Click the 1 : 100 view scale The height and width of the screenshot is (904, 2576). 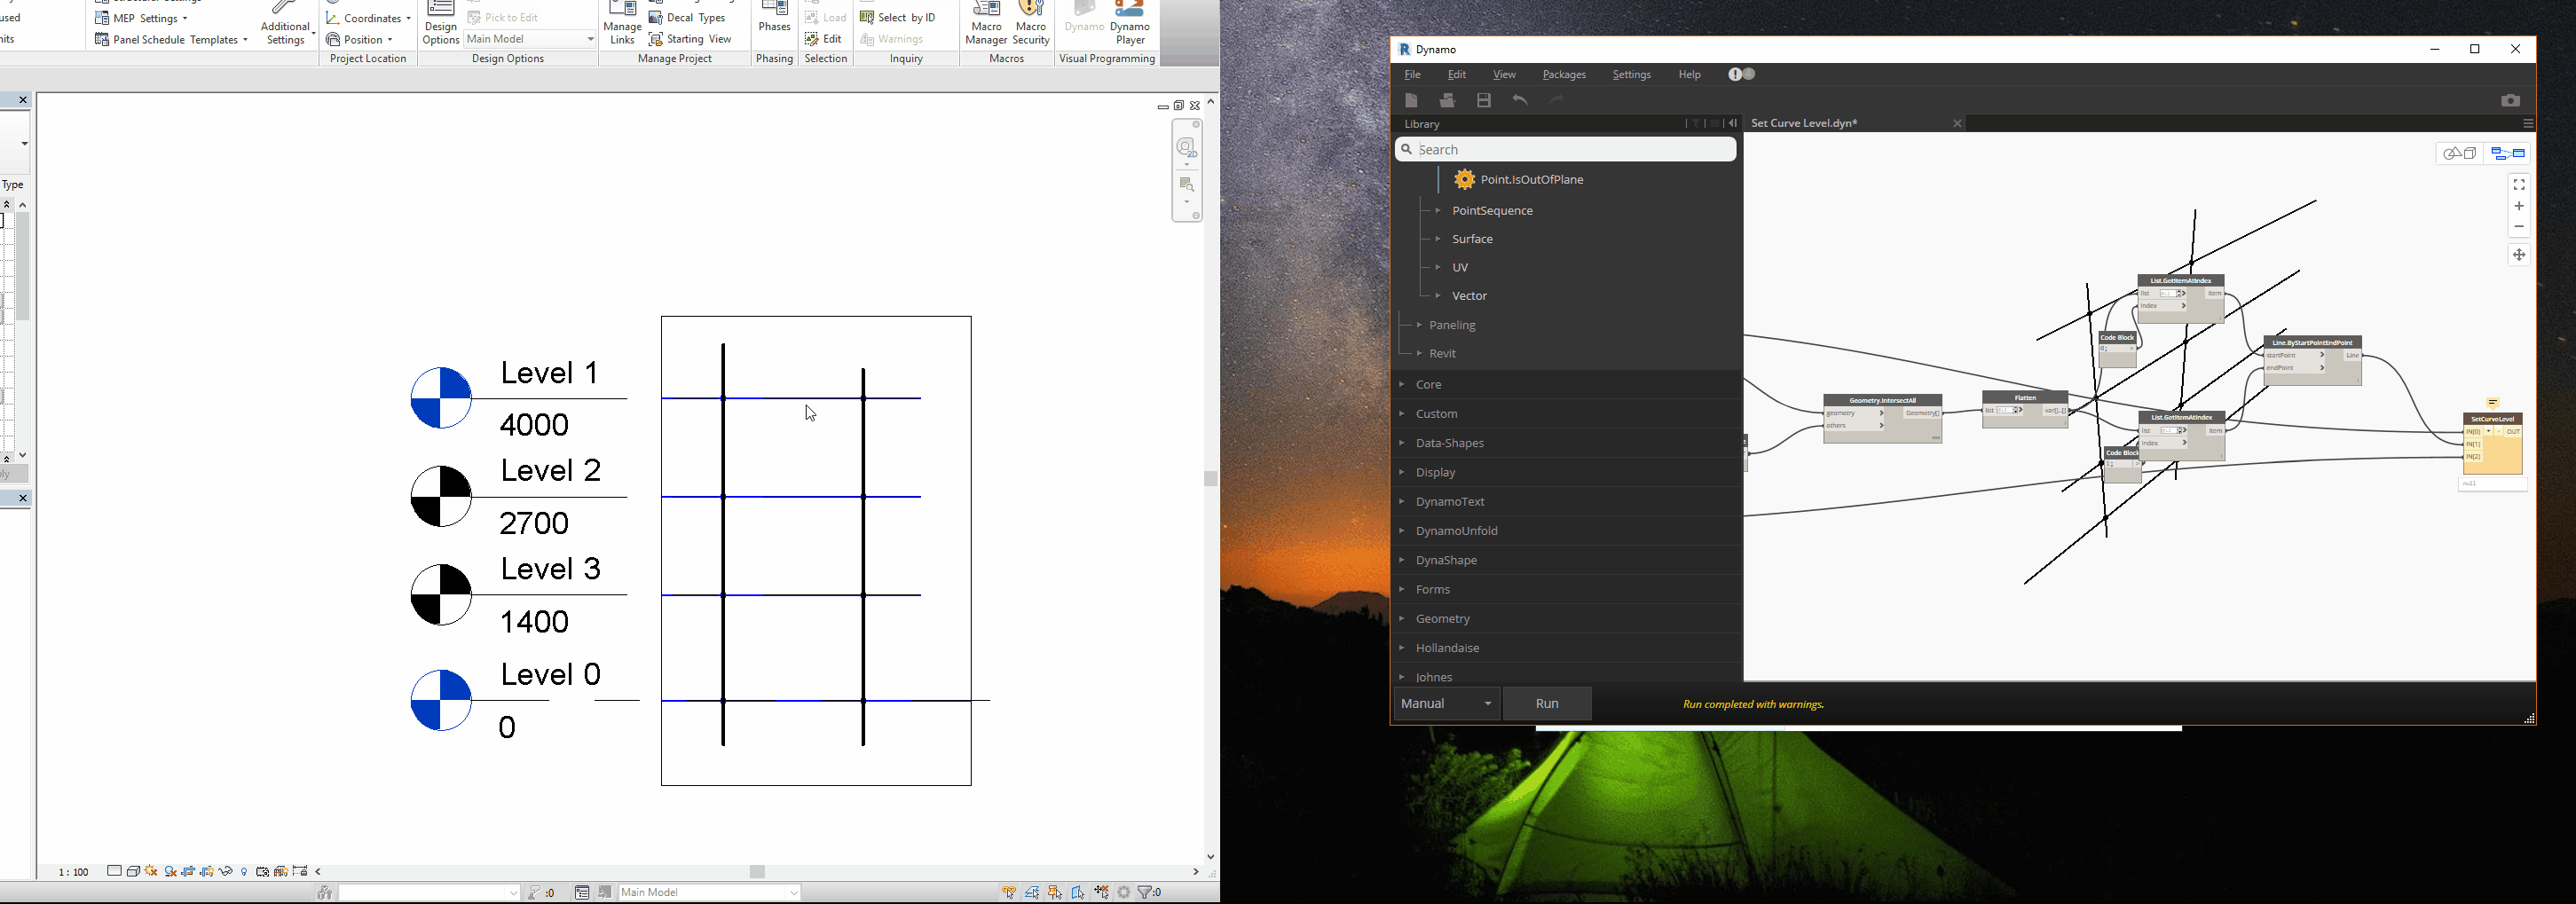click(74, 873)
